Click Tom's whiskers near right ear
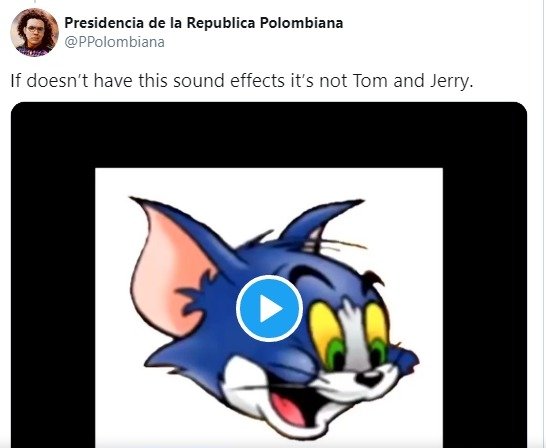 (x=343, y=245)
